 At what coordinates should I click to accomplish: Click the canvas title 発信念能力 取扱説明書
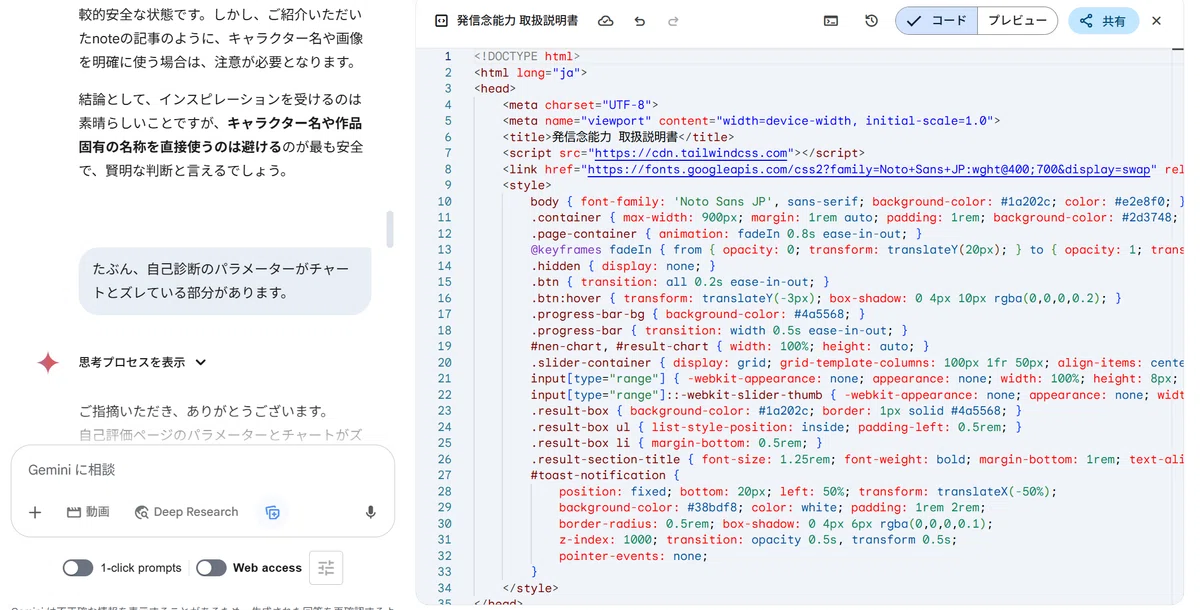(x=517, y=21)
